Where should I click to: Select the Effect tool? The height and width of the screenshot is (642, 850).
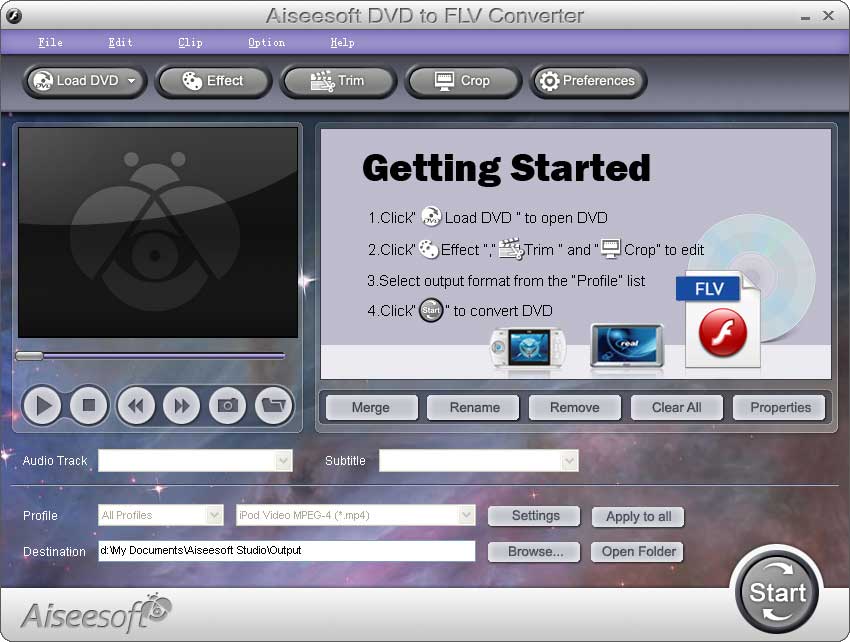[x=213, y=82]
